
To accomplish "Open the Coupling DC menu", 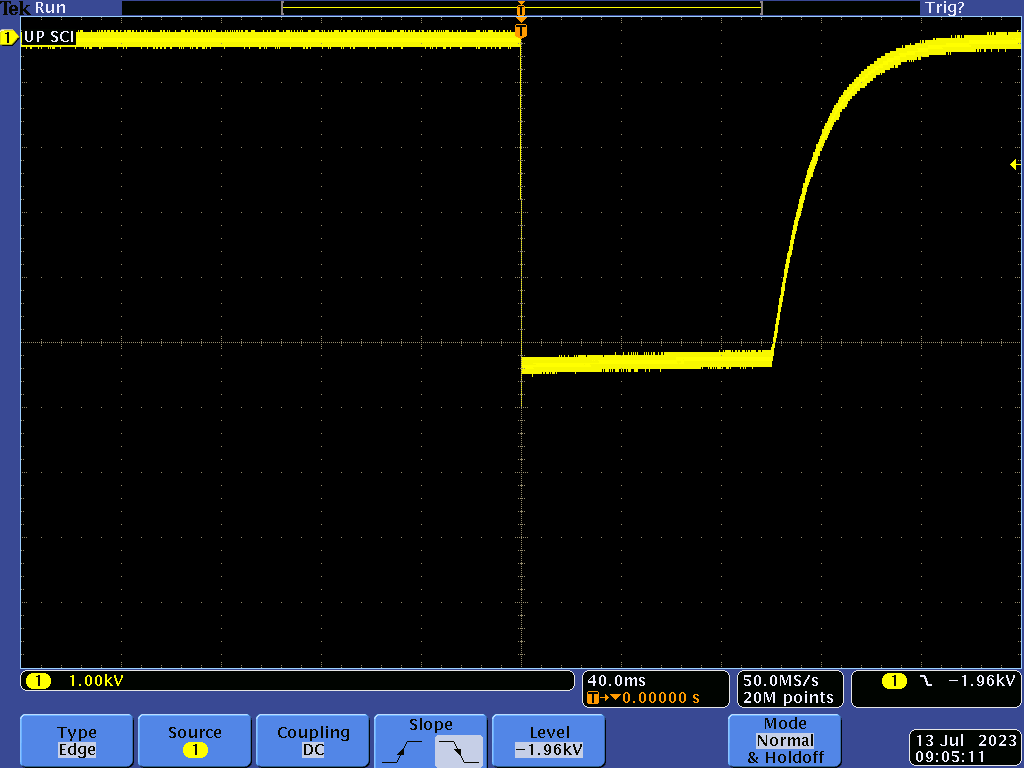I will [313, 741].
